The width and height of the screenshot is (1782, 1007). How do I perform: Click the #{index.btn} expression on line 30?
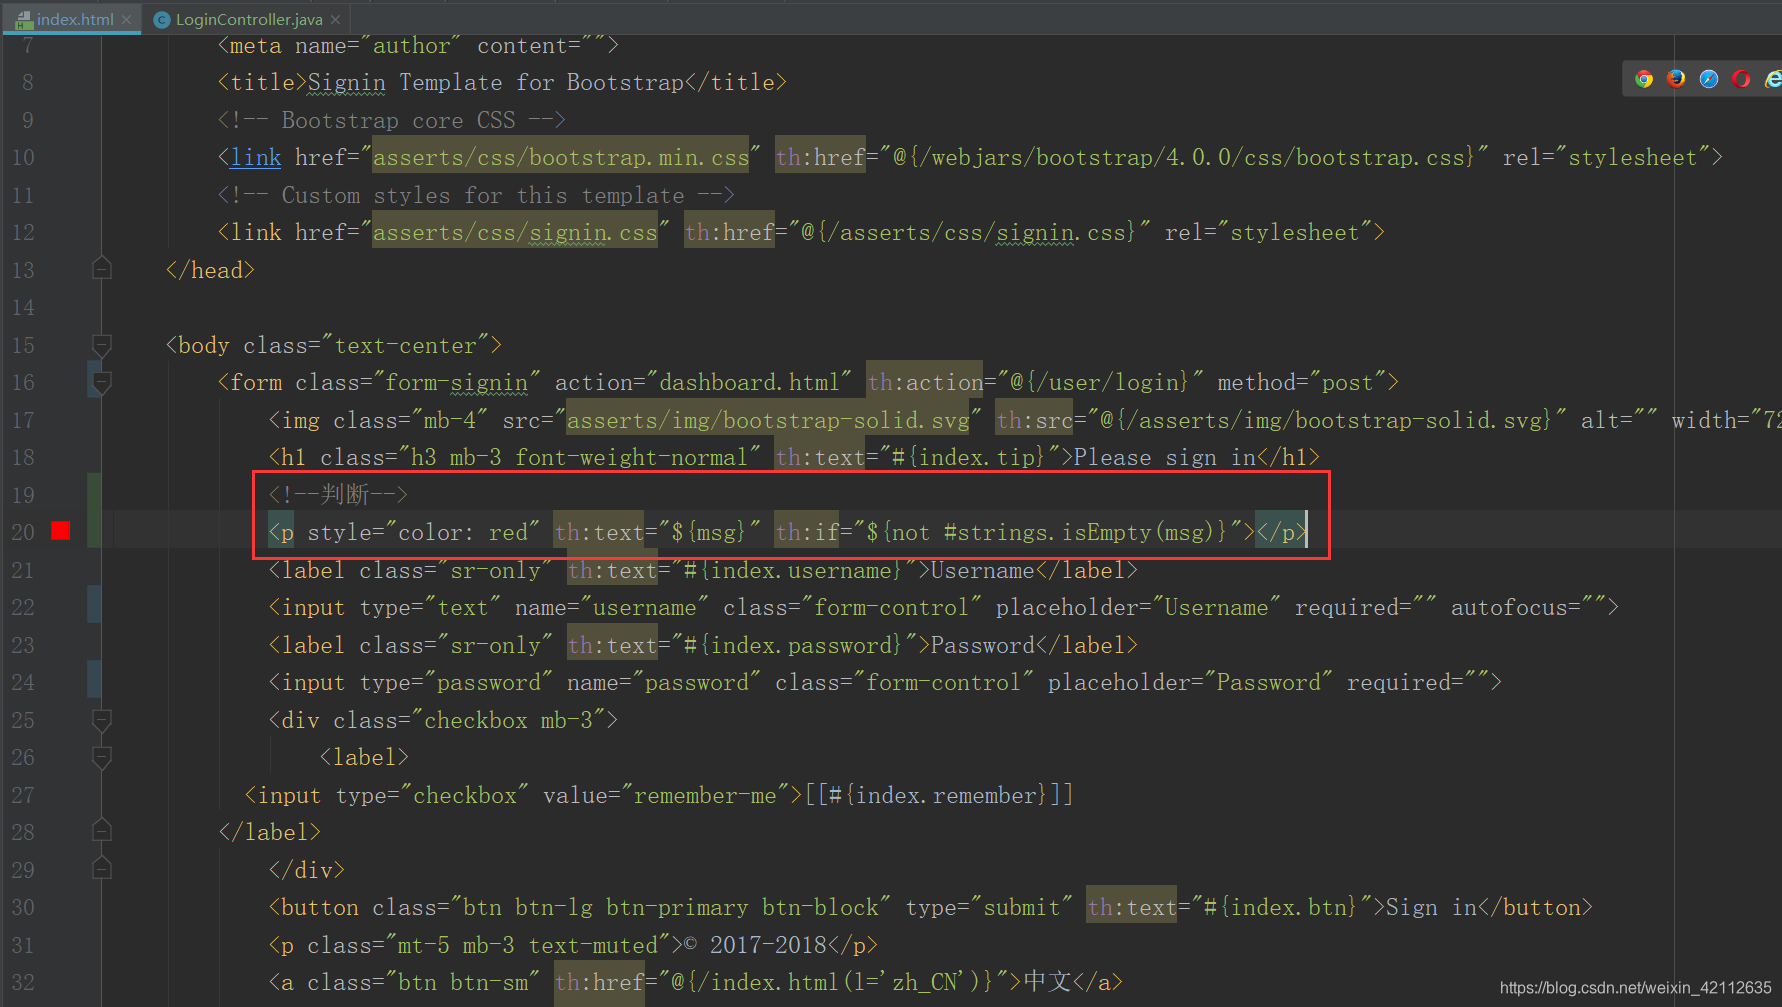click(x=1280, y=907)
